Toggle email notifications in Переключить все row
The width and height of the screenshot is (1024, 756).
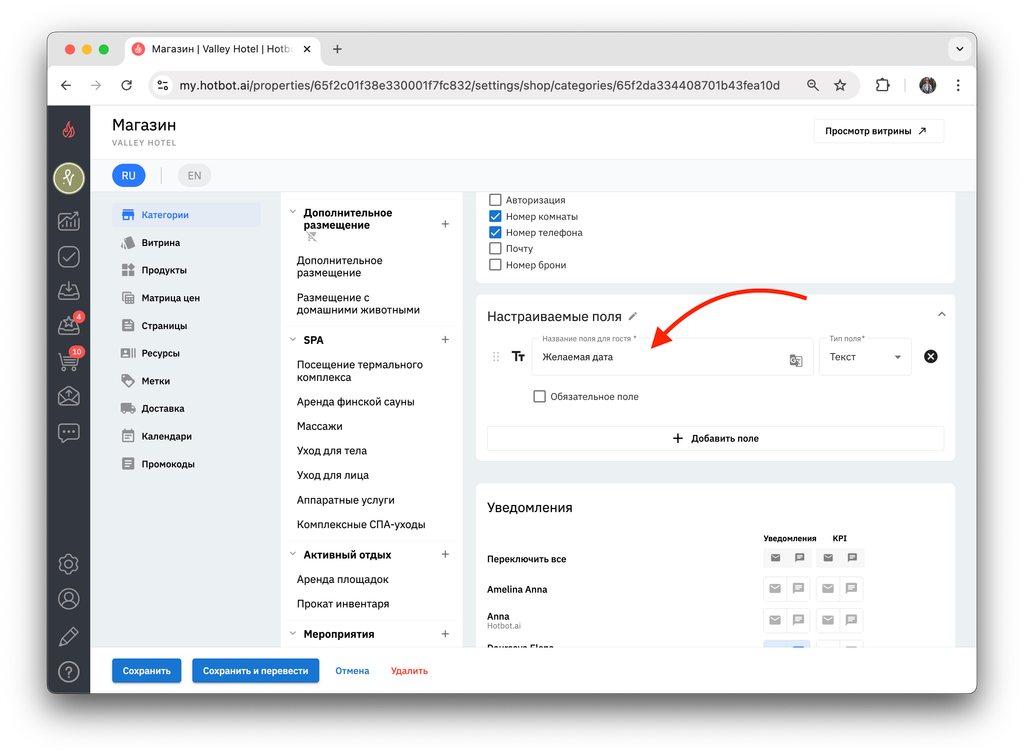[x=775, y=558]
